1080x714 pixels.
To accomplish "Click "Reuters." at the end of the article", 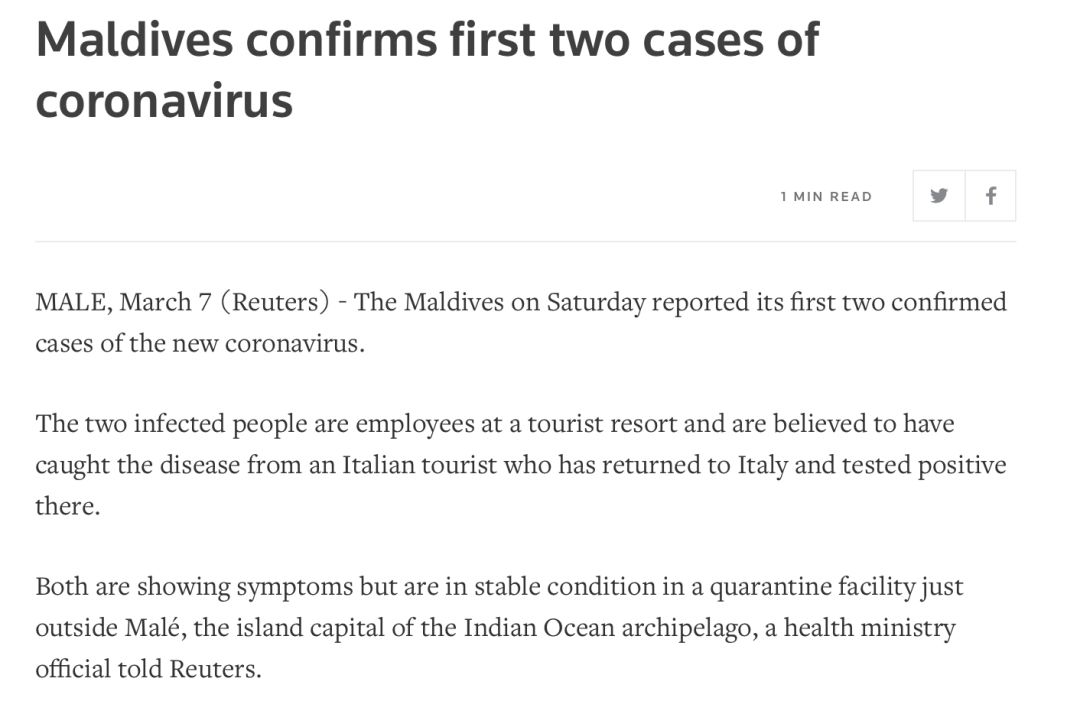I will pyautogui.click(x=216, y=669).
